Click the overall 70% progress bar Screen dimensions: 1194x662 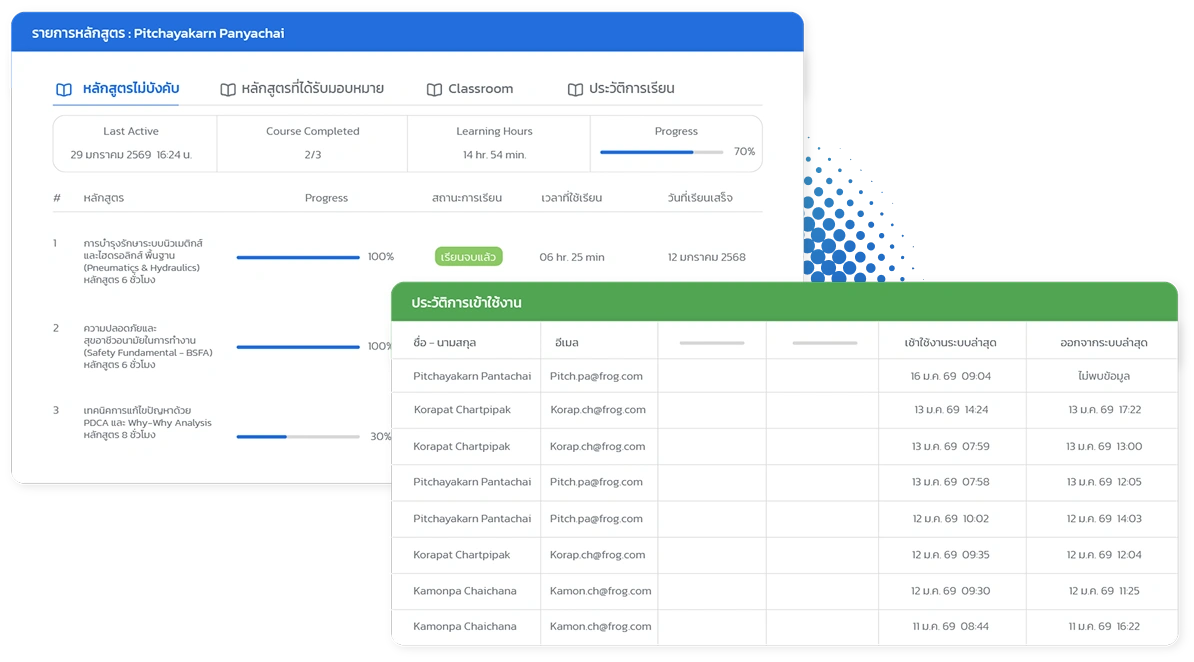pyautogui.click(x=661, y=152)
